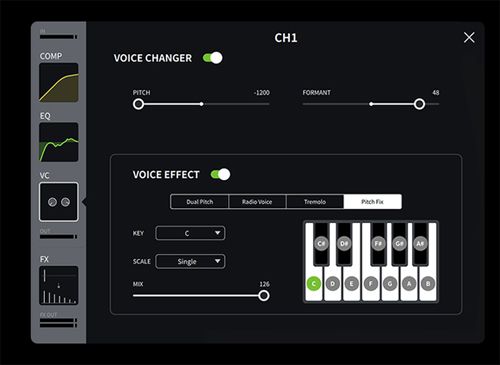The image size is (500, 365).
Task: Select the Radio Voice tab
Action: [x=257, y=202]
